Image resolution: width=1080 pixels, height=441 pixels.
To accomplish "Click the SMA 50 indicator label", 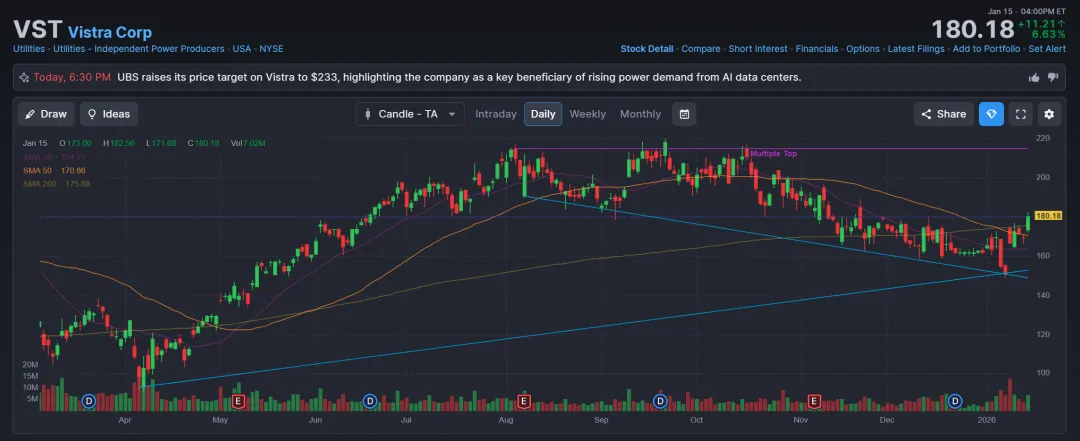I will 54,170.
